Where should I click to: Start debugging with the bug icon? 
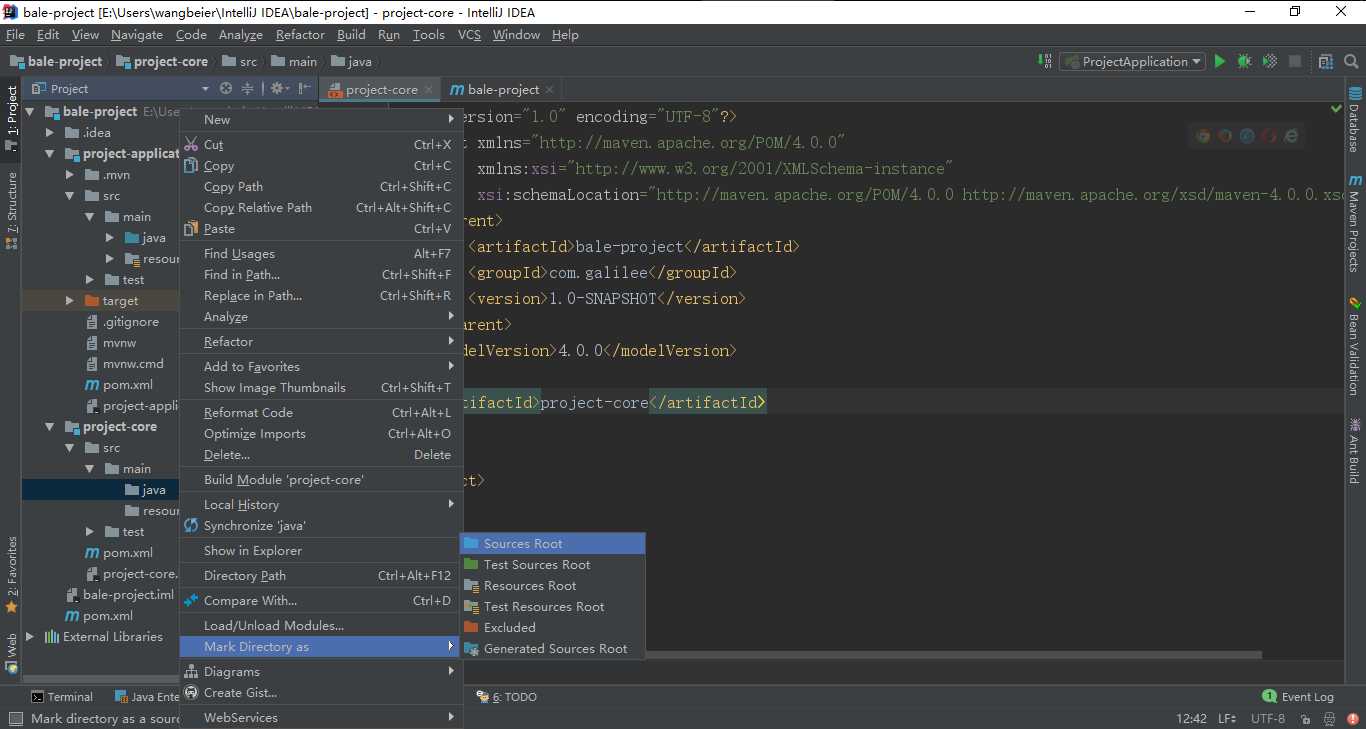click(x=1244, y=61)
